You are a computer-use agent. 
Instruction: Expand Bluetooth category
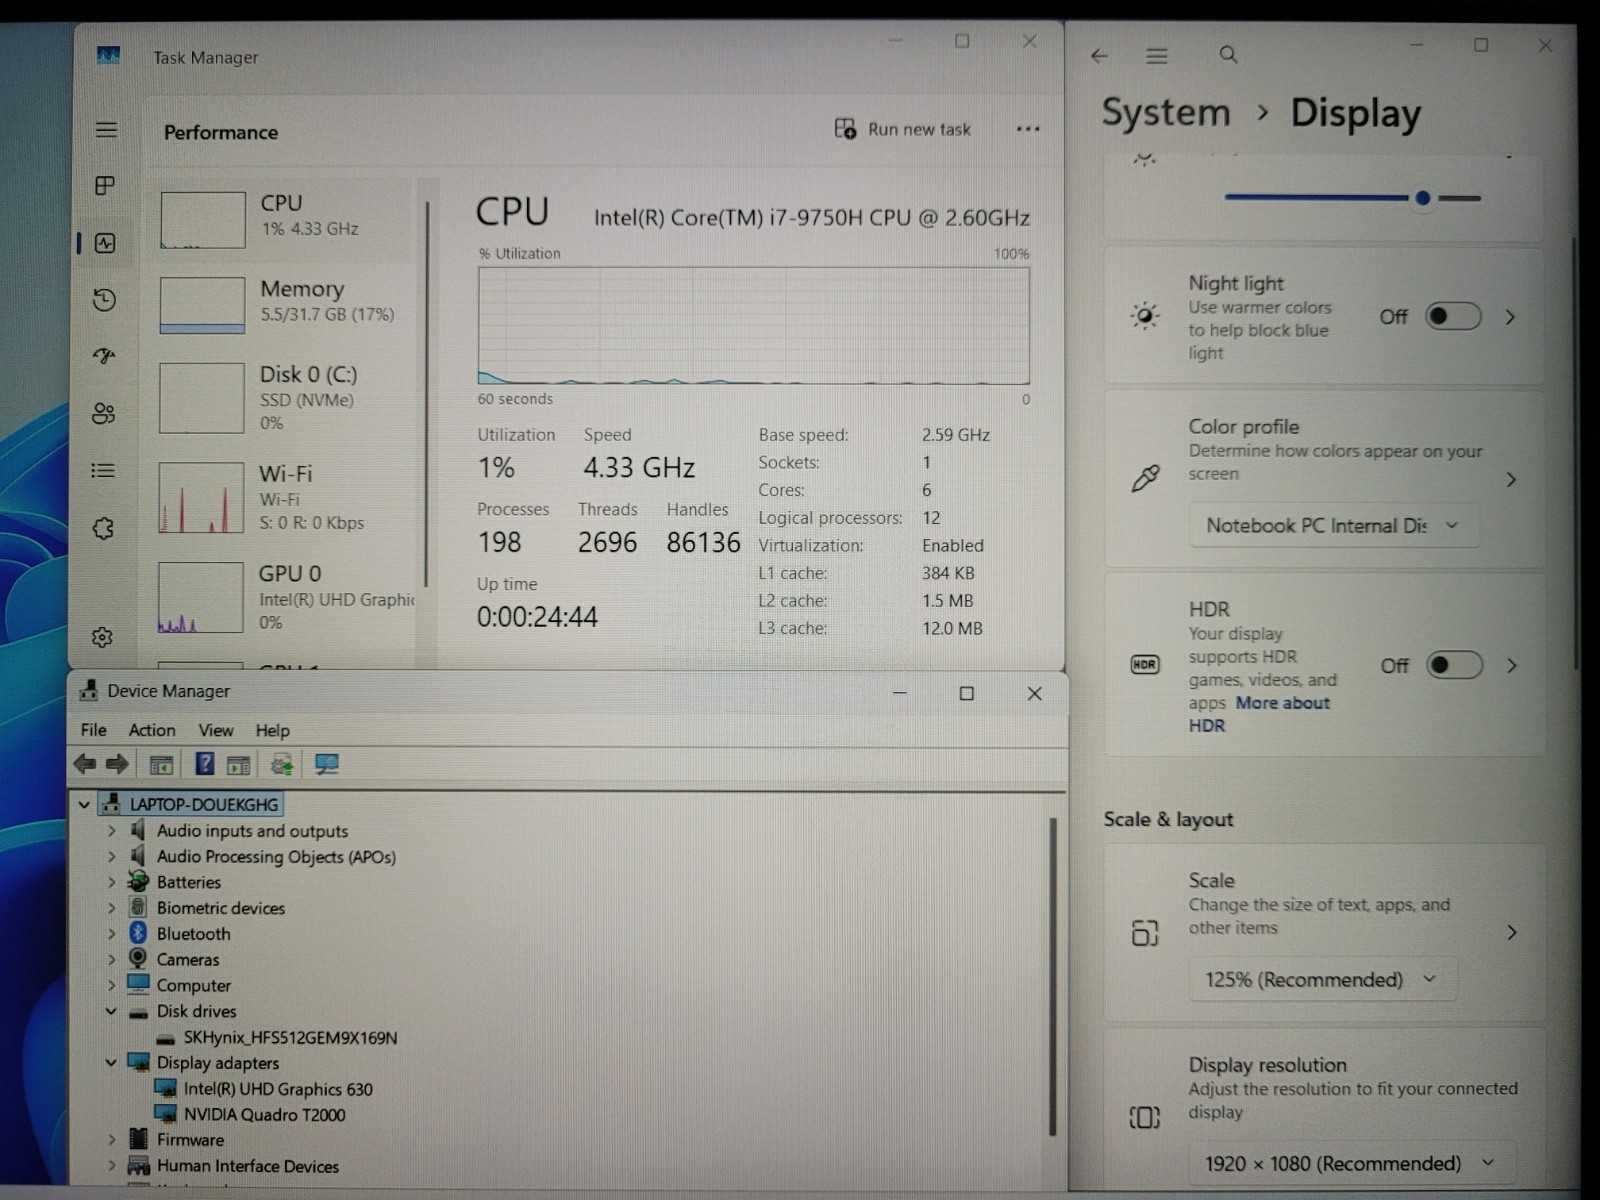click(111, 933)
